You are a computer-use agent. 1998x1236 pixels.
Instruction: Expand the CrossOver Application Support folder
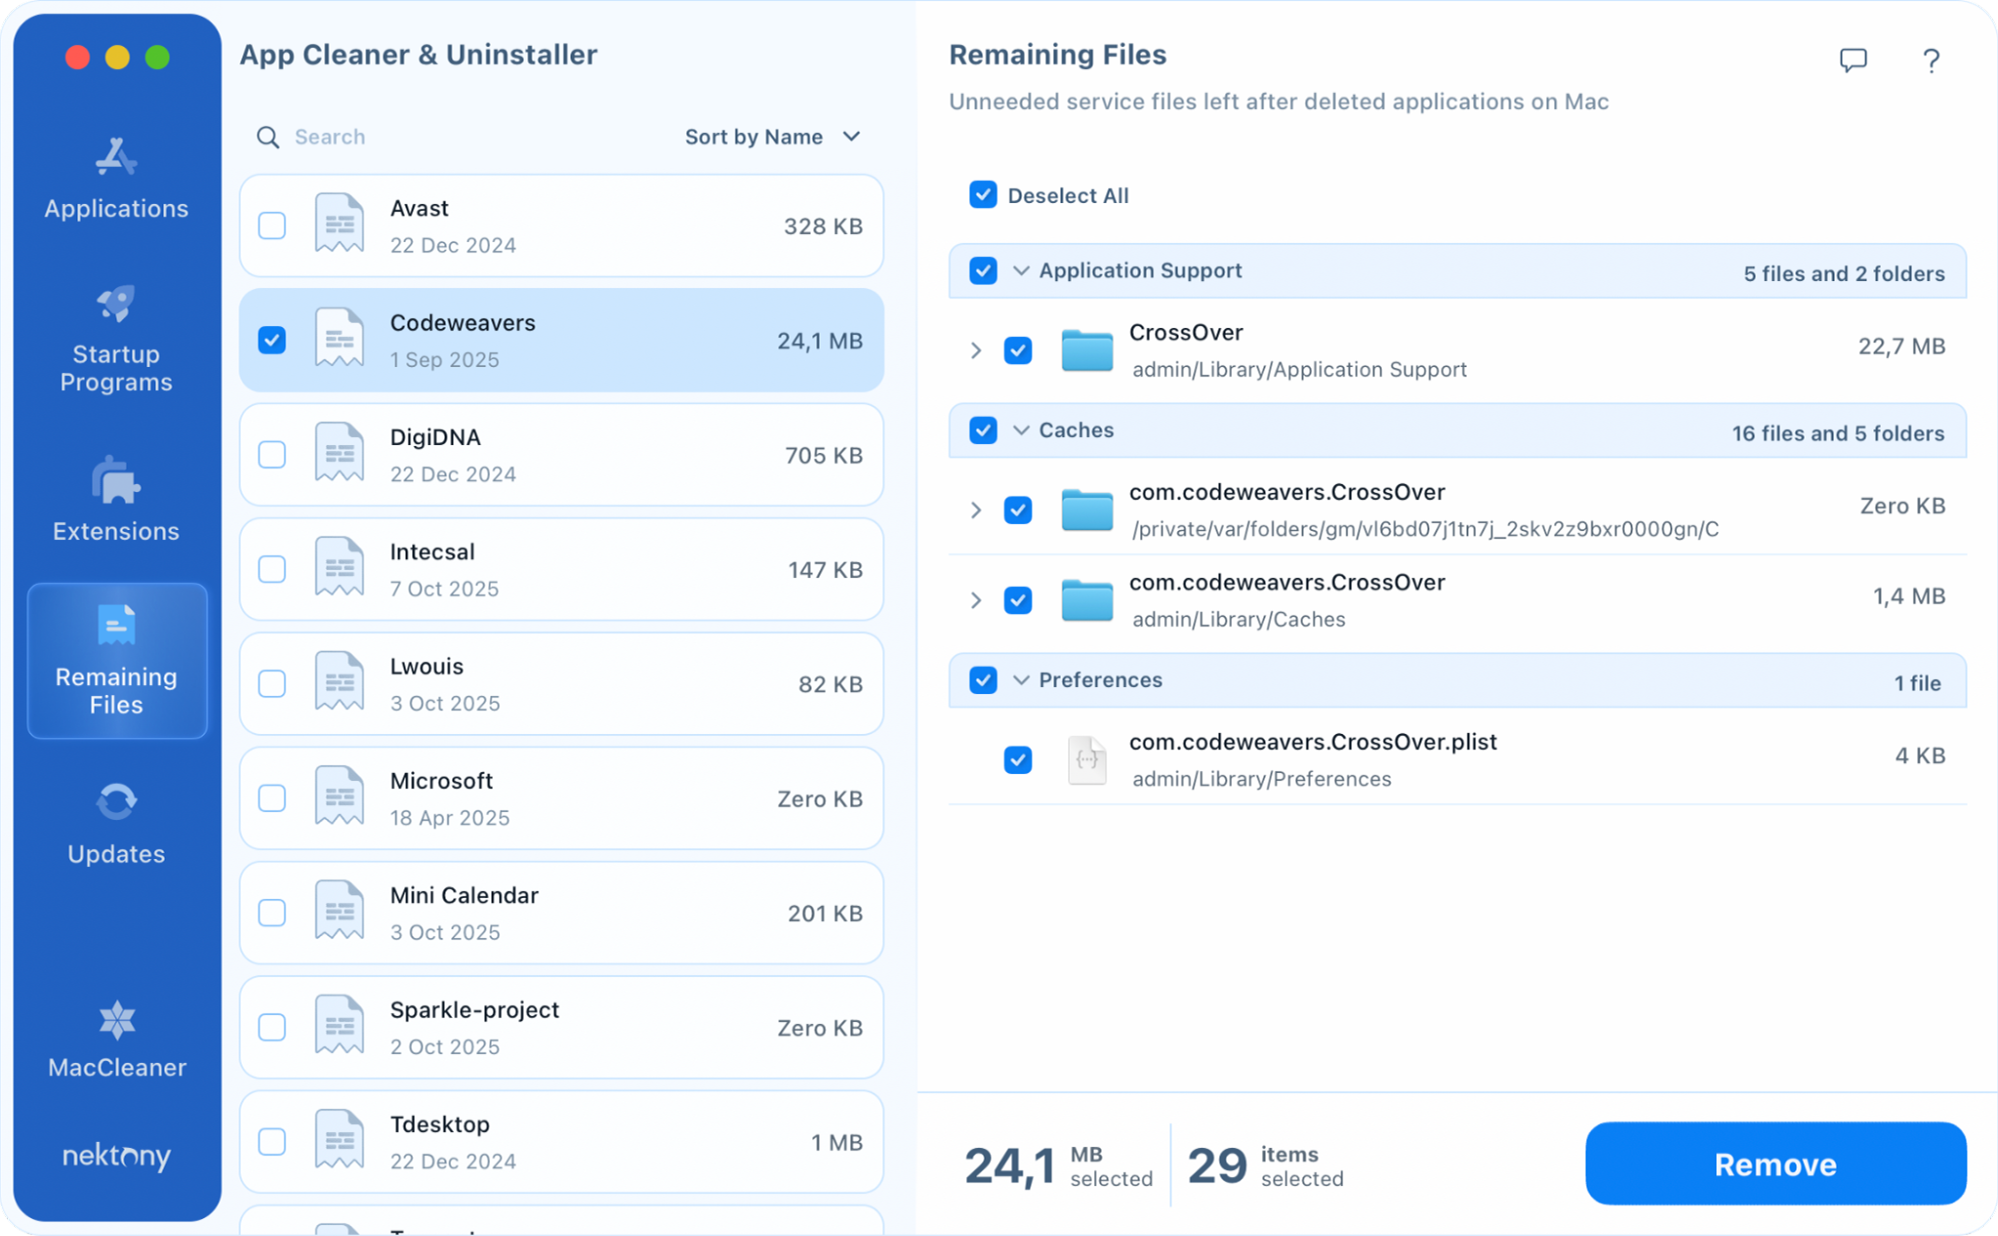pyautogui.click(x=976, y=350)
